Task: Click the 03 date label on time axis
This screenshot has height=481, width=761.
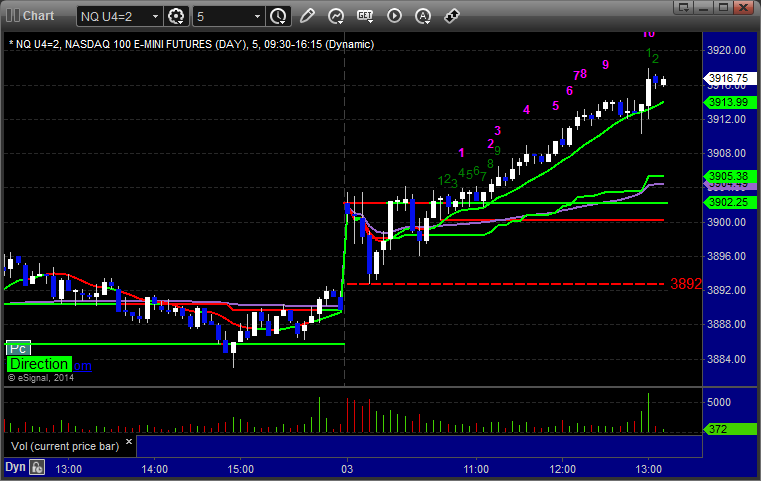Action: coord(347,469)
